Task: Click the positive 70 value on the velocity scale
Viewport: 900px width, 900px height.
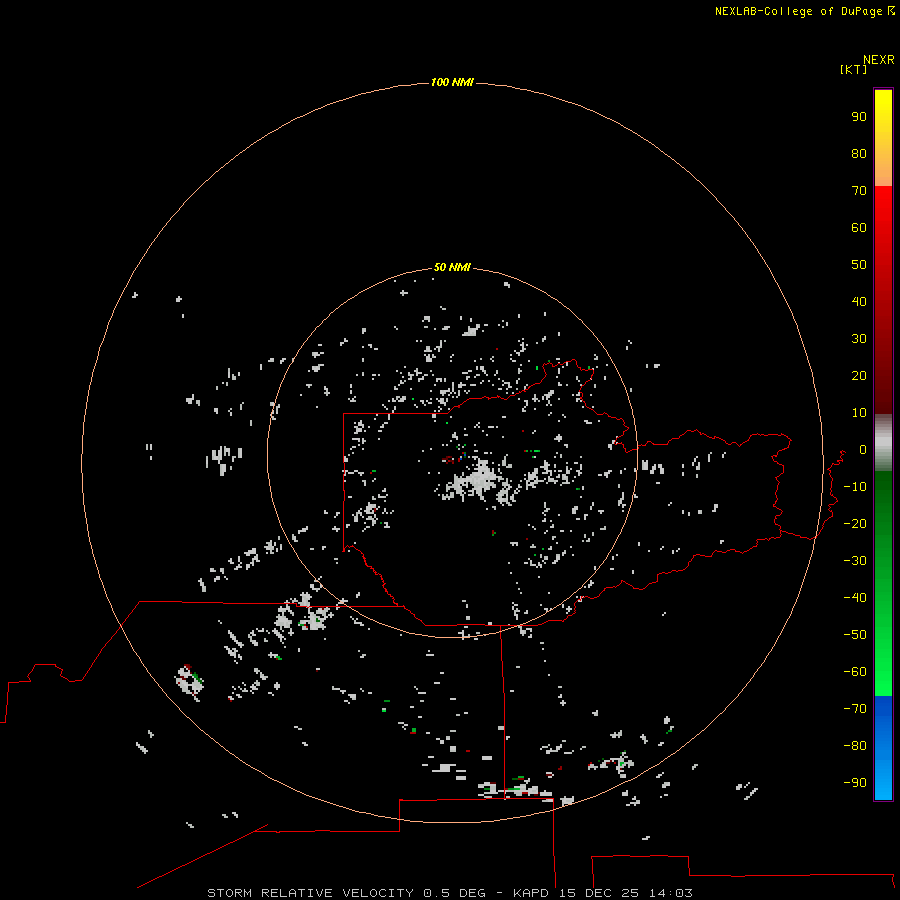Action: (859, 191)
